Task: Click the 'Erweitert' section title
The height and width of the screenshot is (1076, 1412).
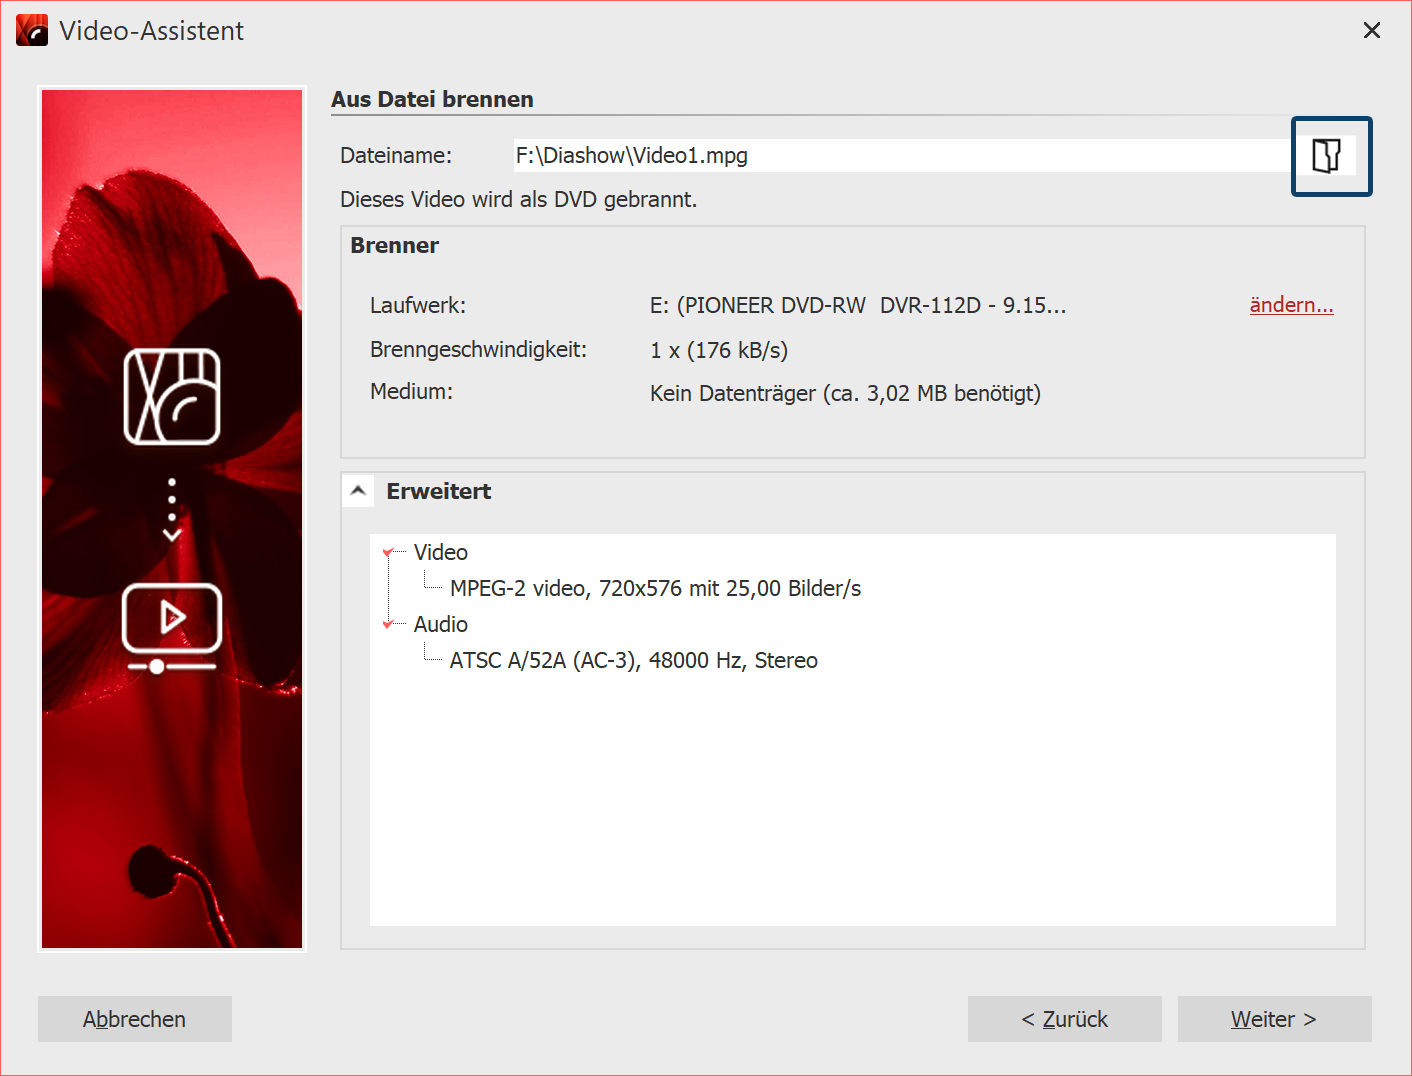Action: [x=439, y=491]
